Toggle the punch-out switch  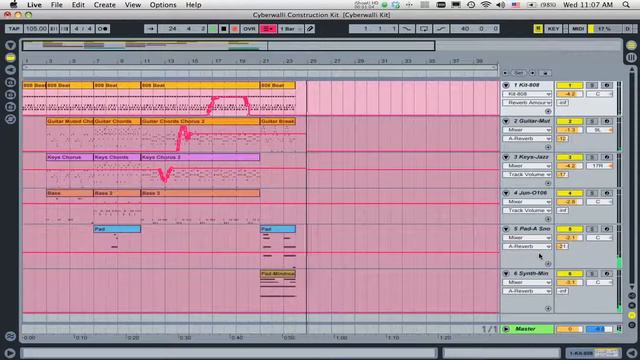coord(441,29)
